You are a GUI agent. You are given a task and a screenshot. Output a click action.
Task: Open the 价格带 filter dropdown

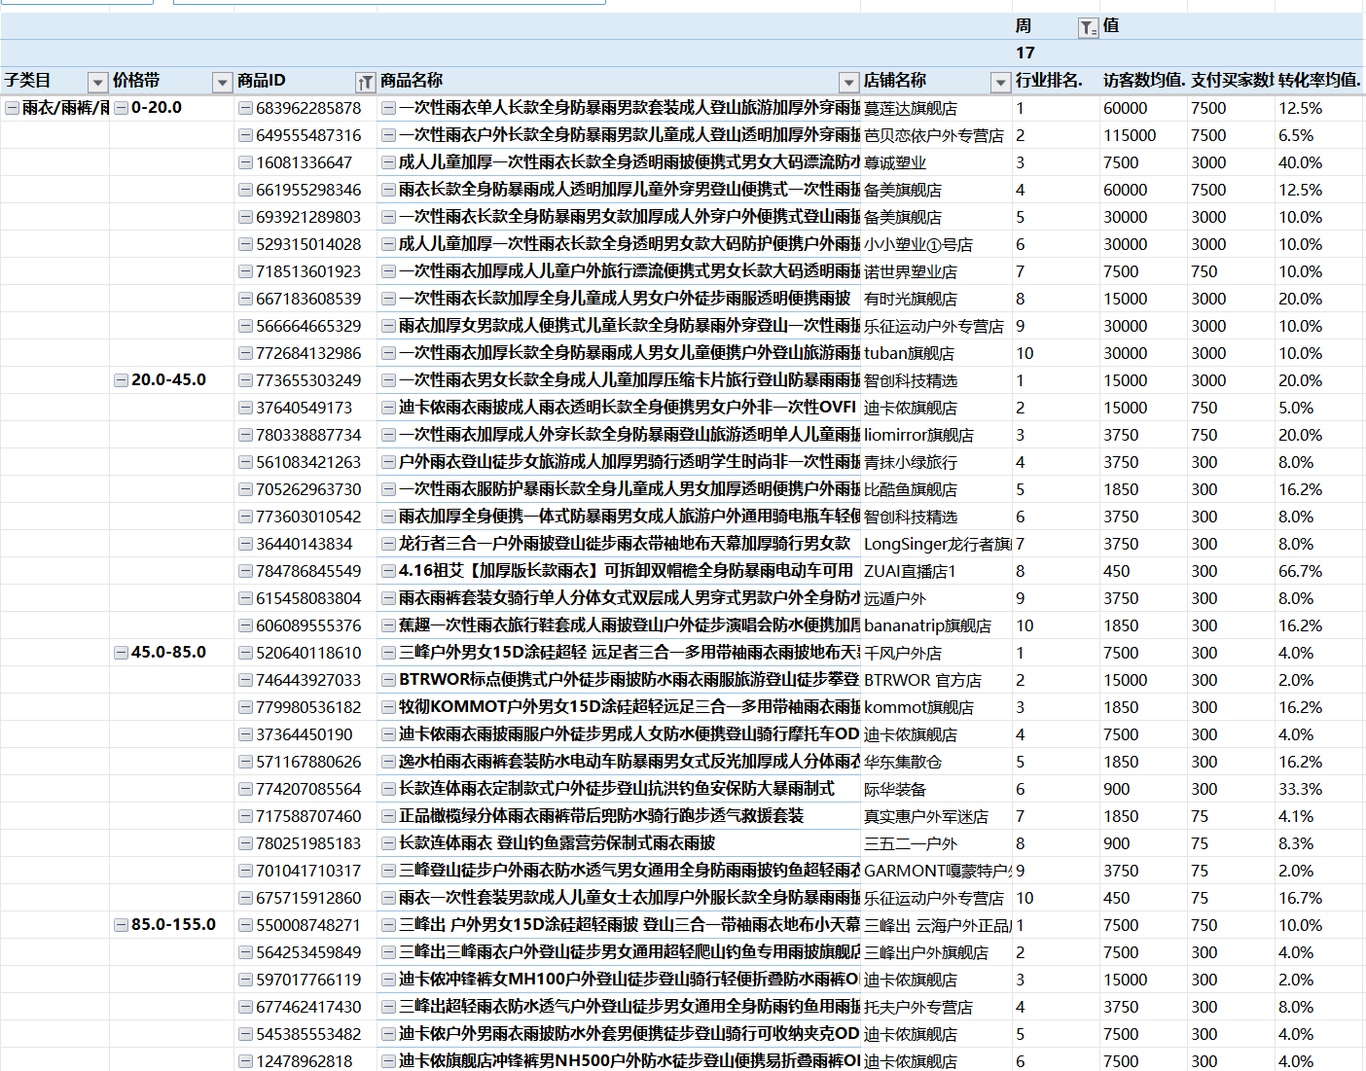222,82
